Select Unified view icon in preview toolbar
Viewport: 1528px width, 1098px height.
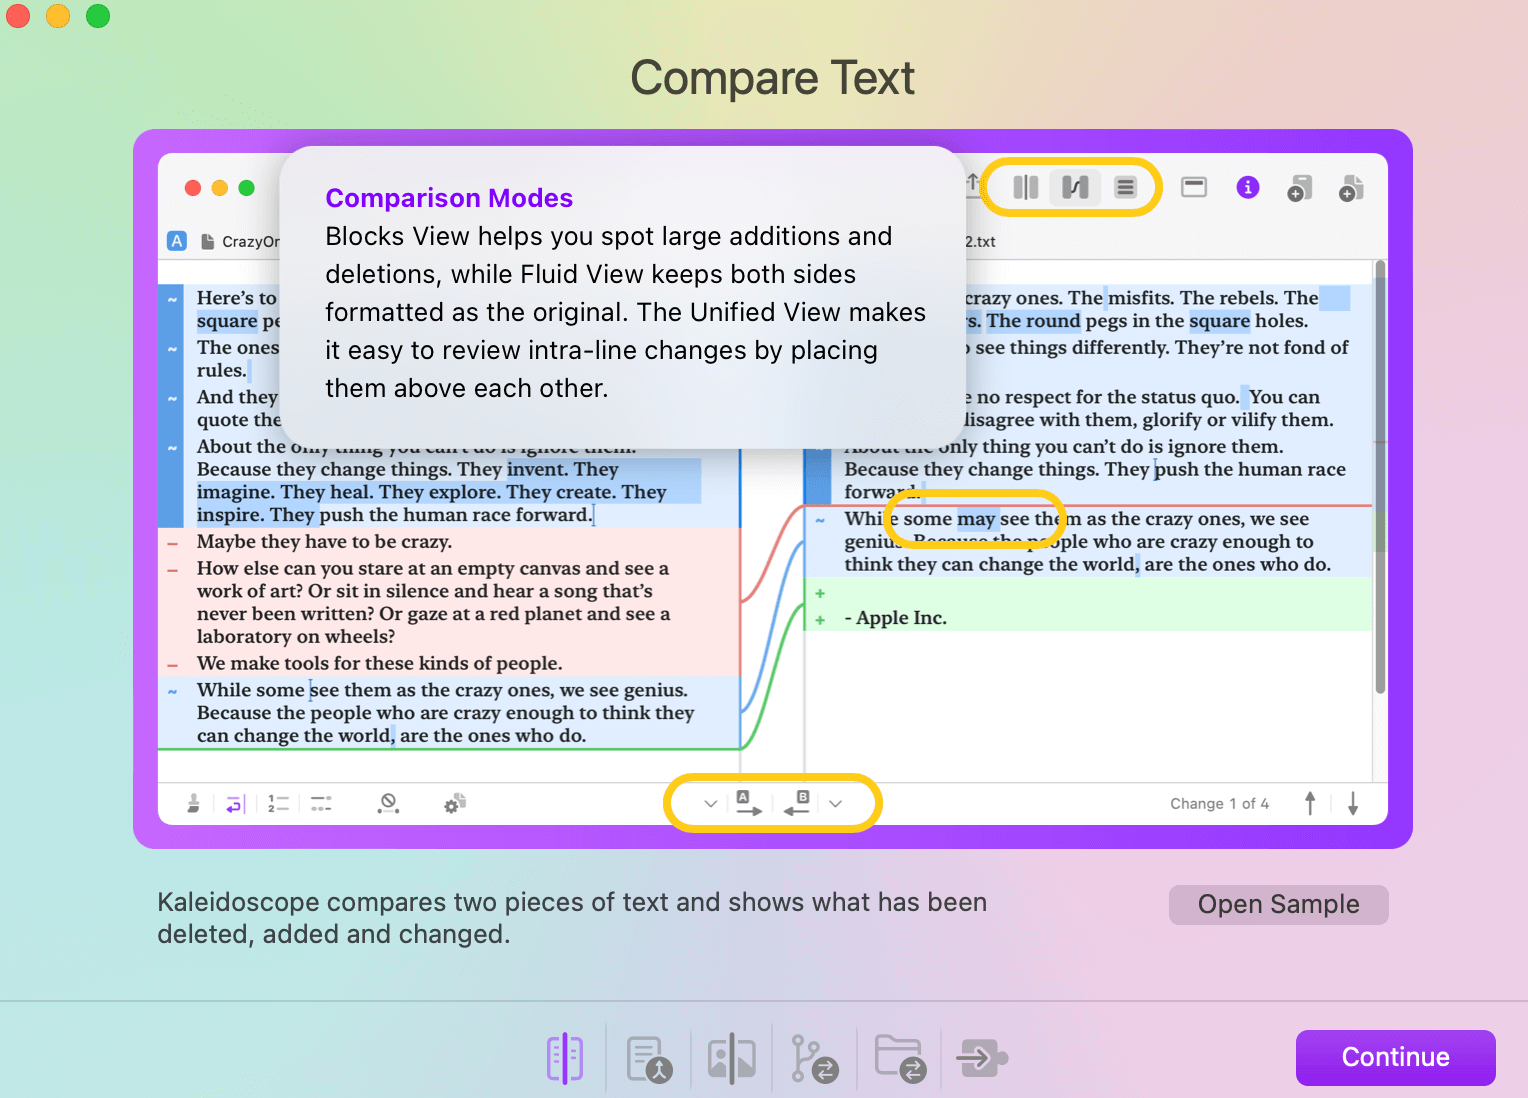pos(1125,187)
